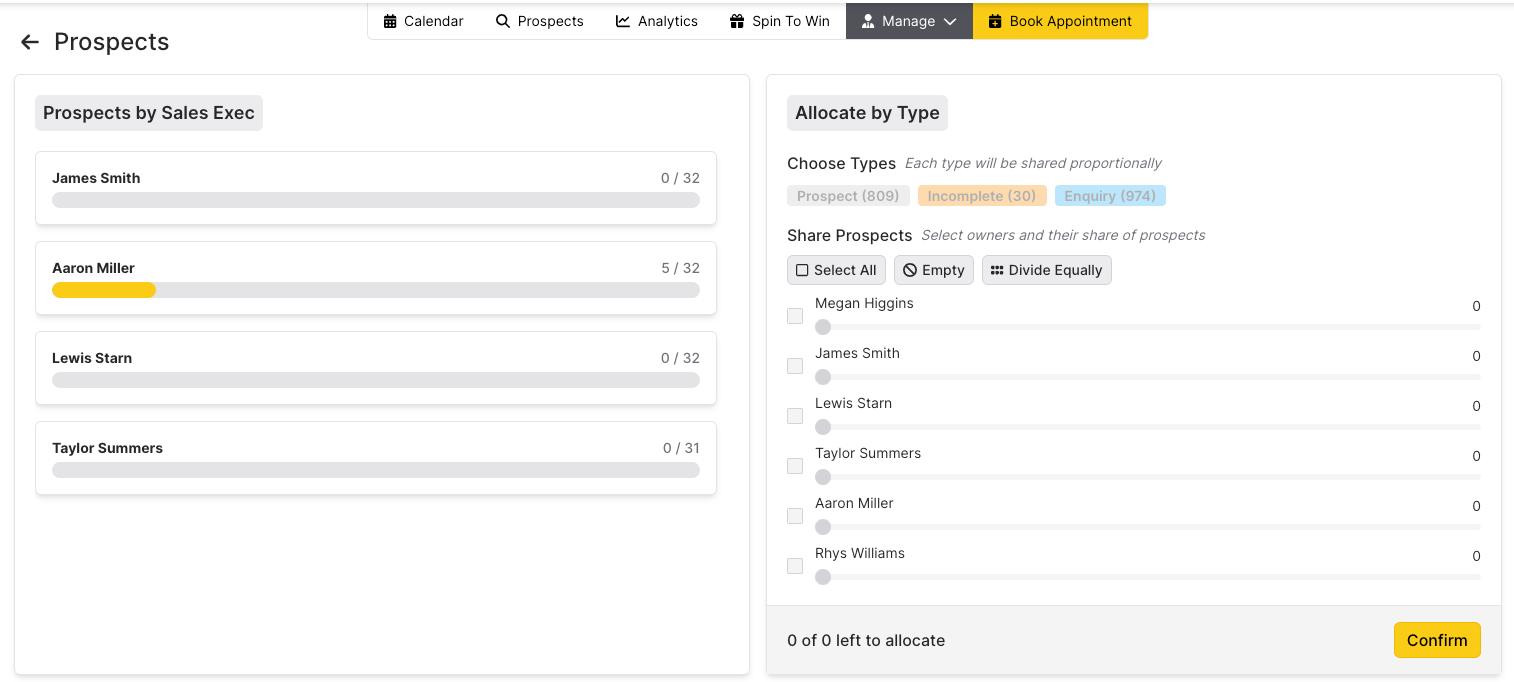The height and width of the screenshot is (682, 1514).
Task: Open the Aaron Miller prospects card
Action: 375,278
